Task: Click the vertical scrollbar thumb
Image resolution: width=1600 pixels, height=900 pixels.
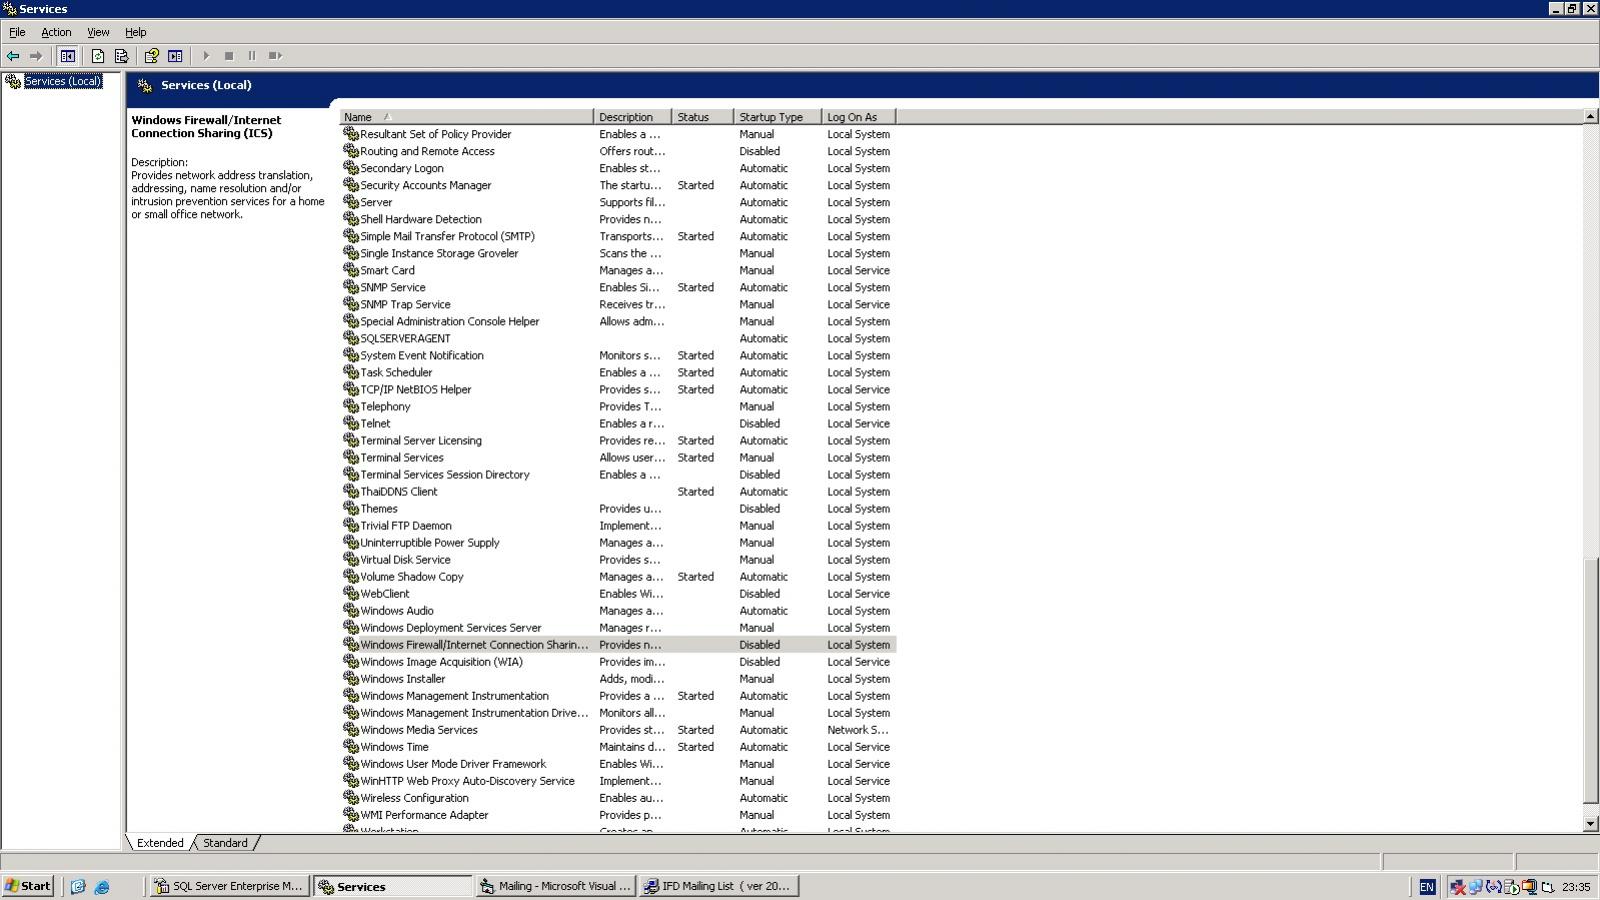Action: 1590,680
